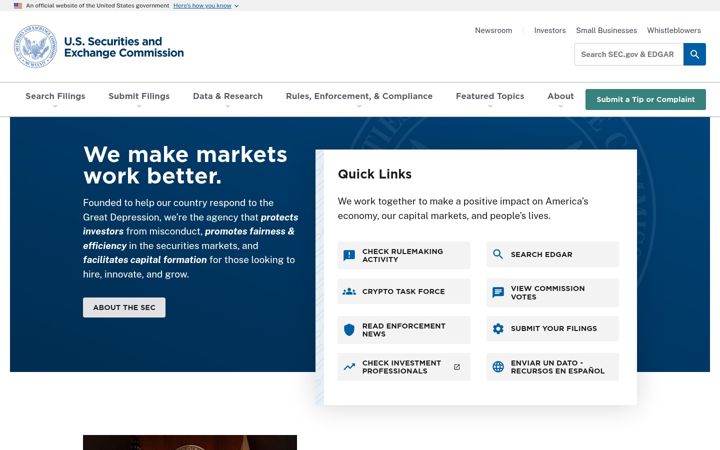Open the Data & Research dropdown
720x450 pixels.
(228, 99)
